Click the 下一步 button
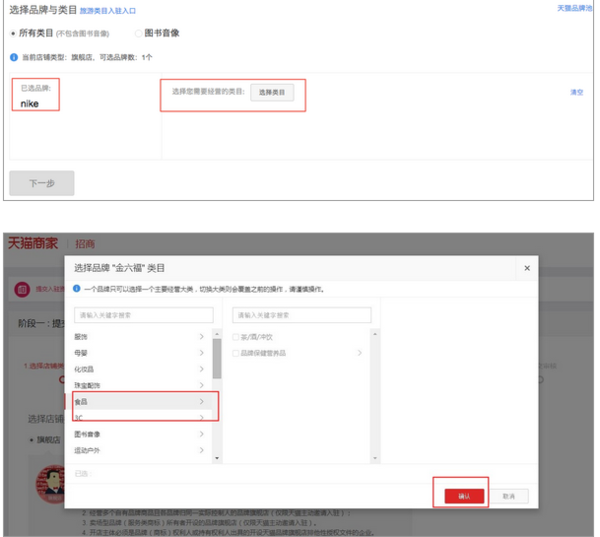600x537 pixels. pyautogui.click(x=42, y=183)
